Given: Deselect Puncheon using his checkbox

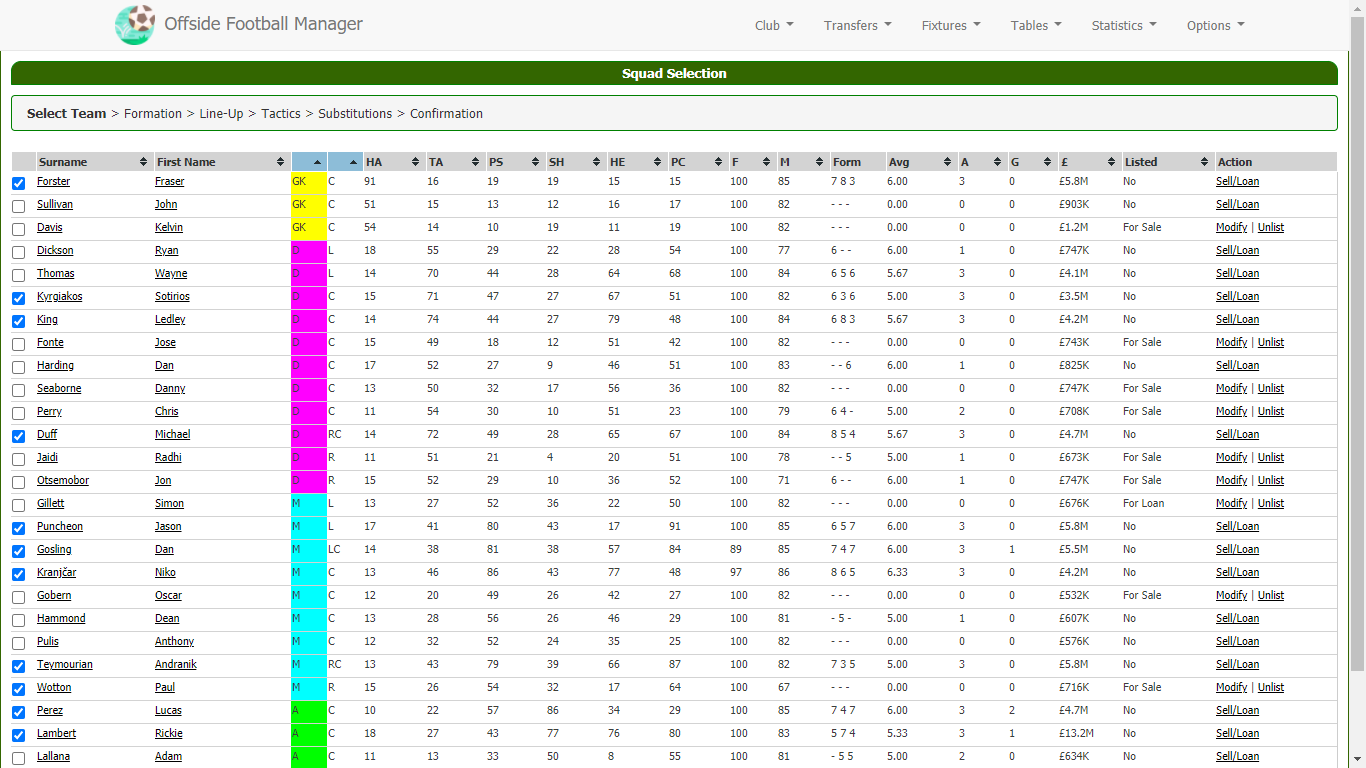Looking at the screenshot, I should click(19, 528).
